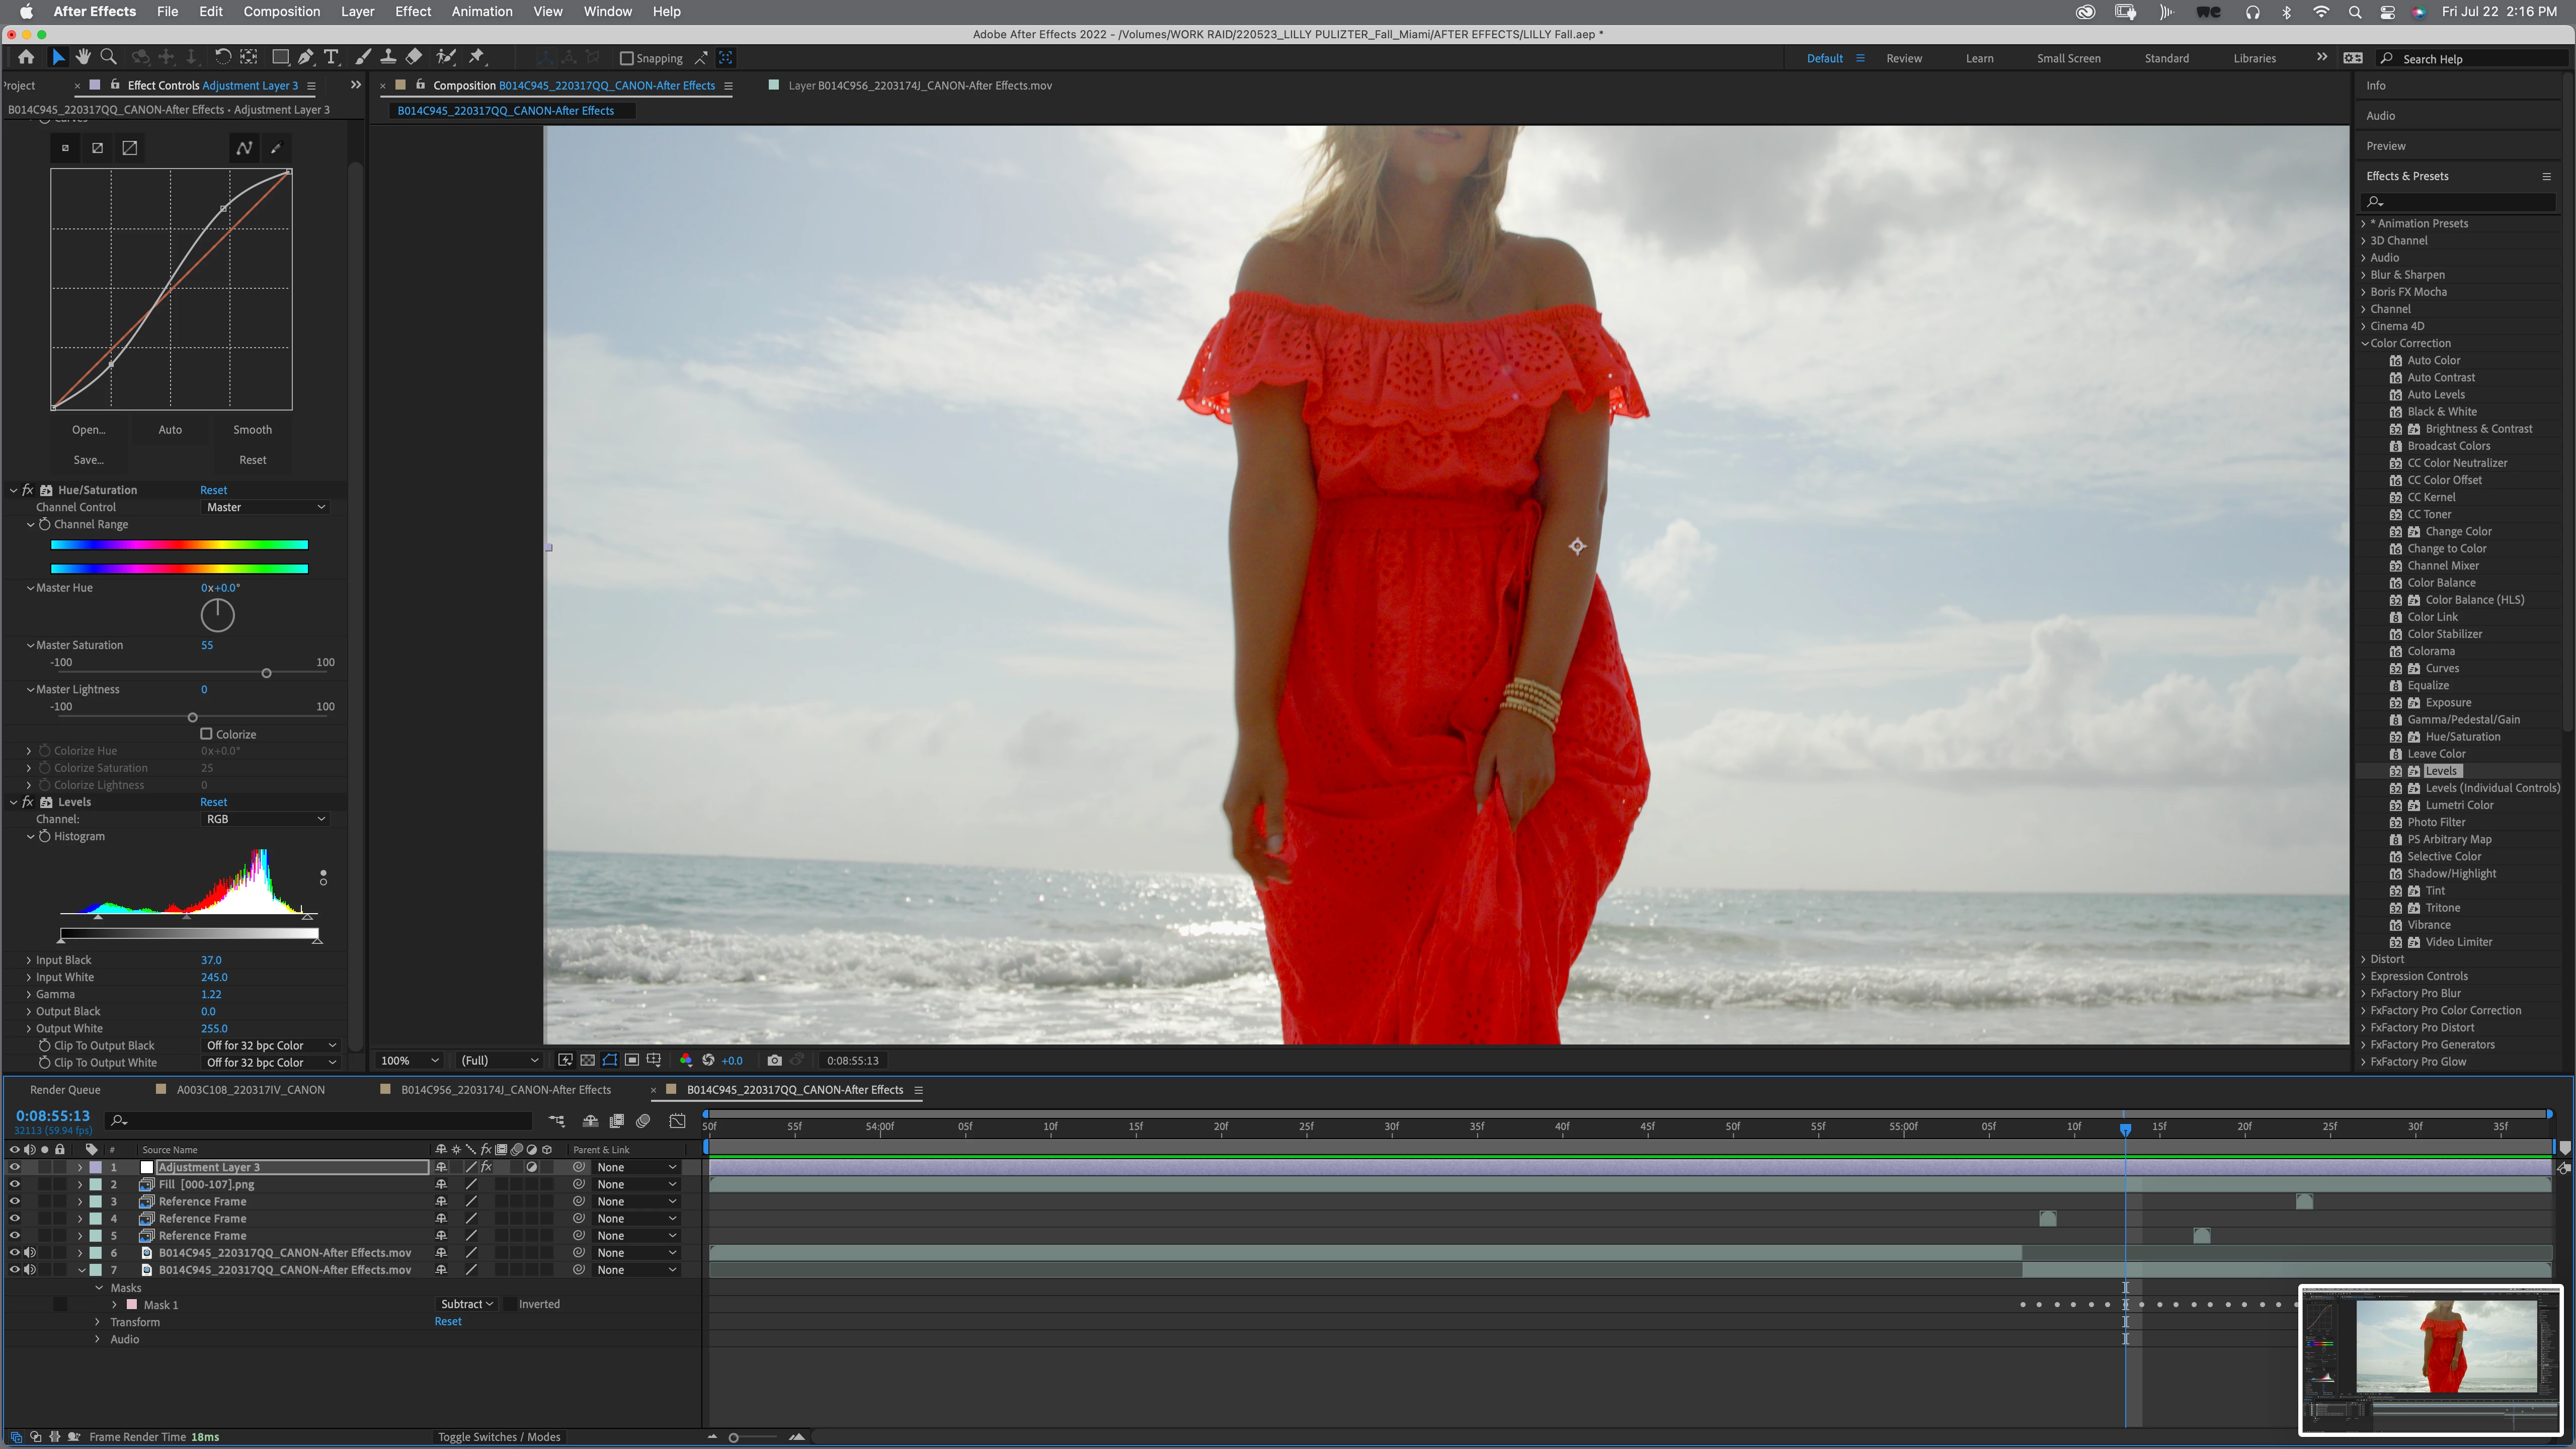2576x1449 pixels.
Task: Expand the Blur & Sharpen effects category
Action: click(2364, 275)
